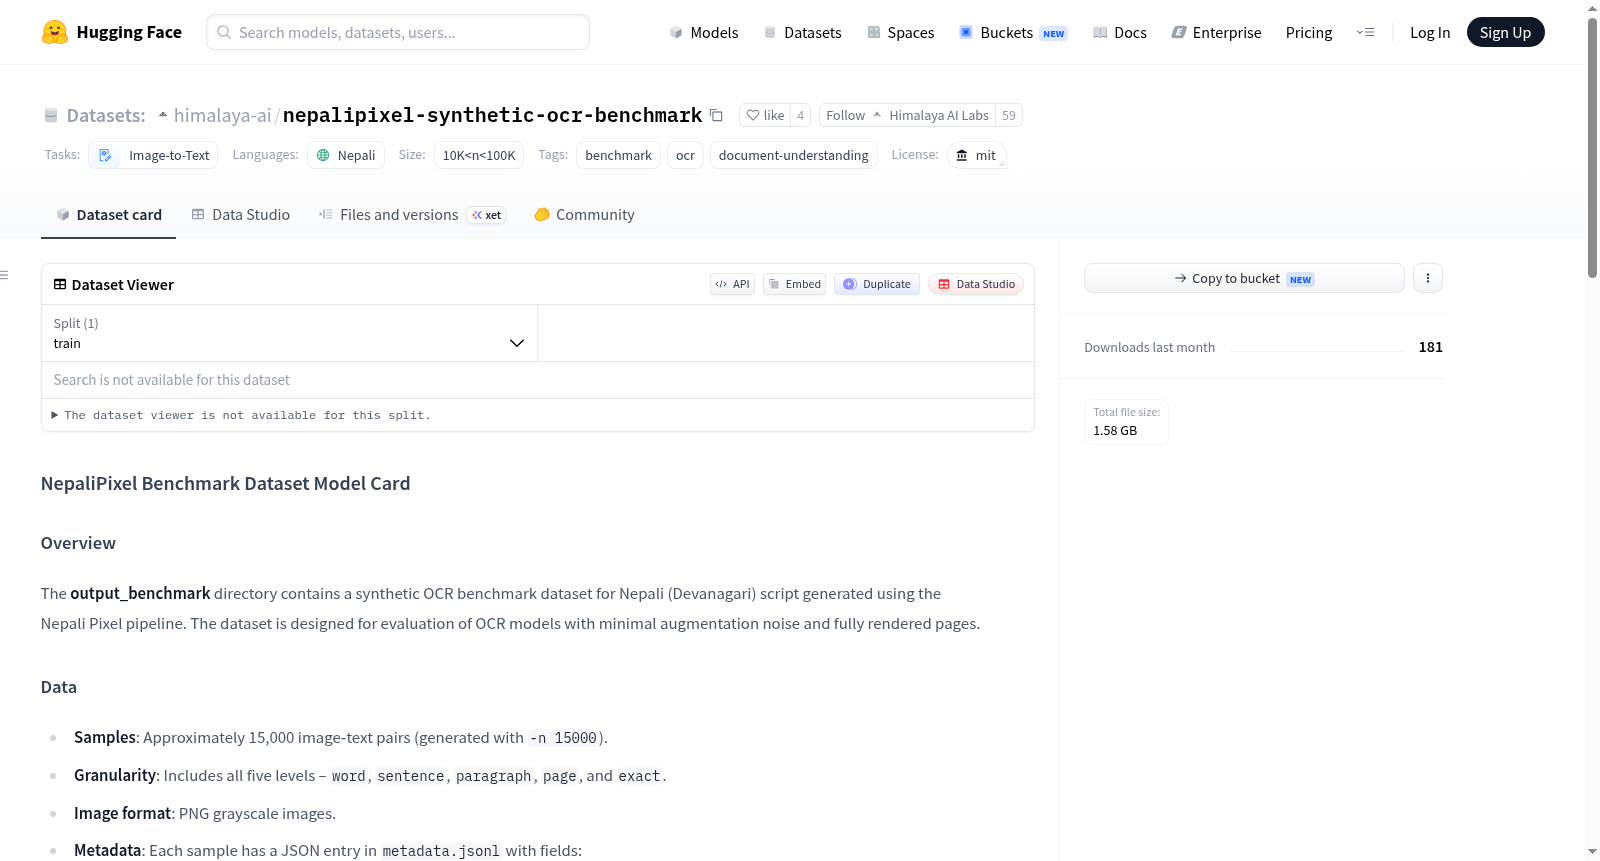Viewport: 1600px width, 861px height.
Task: Click the like count 4
Action: point(800,115)
